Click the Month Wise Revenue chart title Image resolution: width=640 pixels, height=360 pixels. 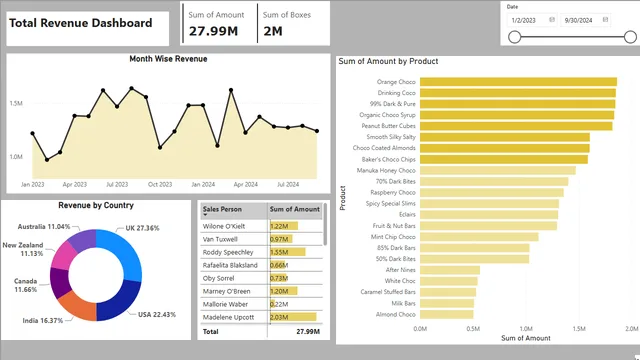pyautogui.click(x=168, y=59)
